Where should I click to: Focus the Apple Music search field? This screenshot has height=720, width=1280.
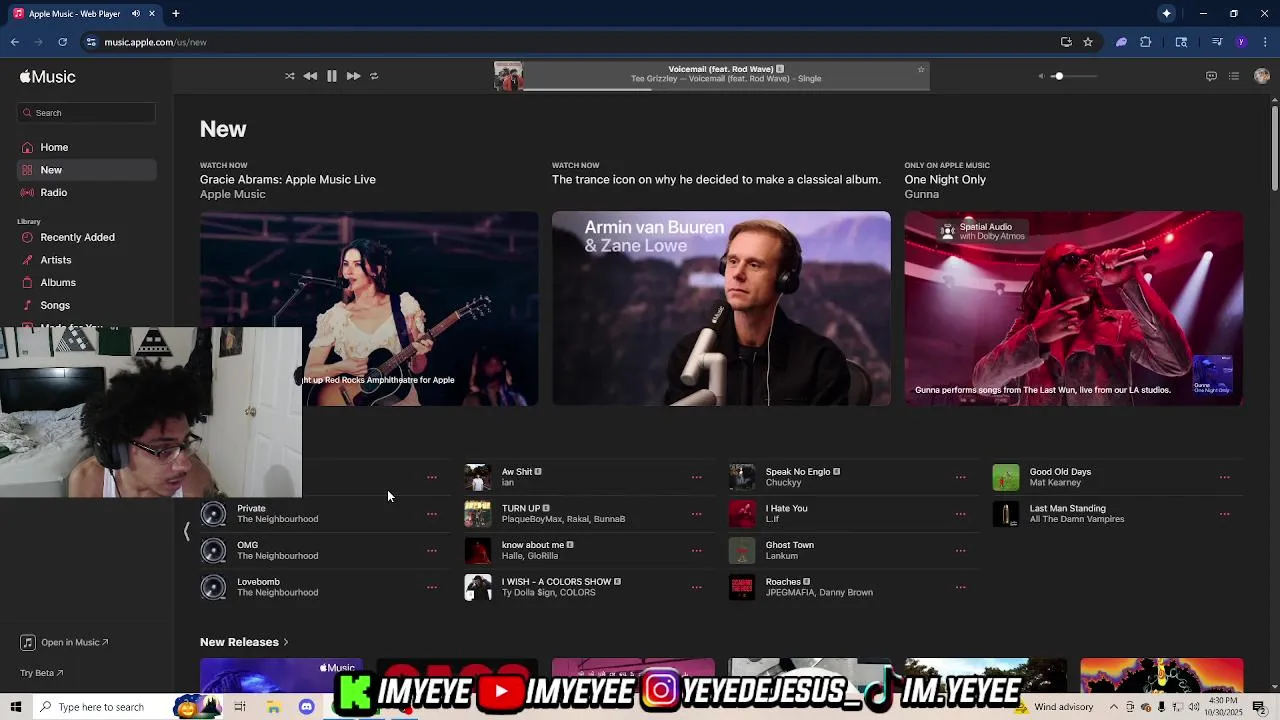click(x=87, y=113)
